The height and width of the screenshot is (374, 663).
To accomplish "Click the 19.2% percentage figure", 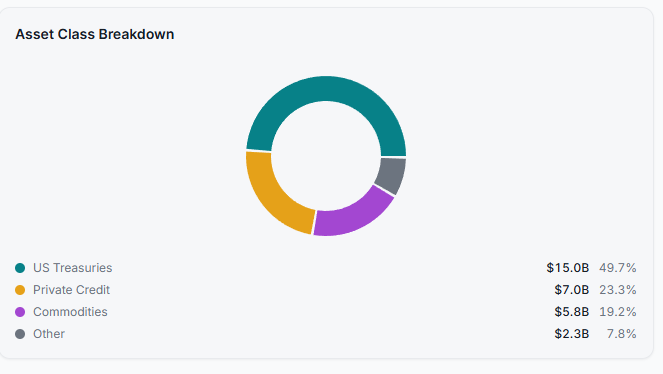I will click(618, 312).
